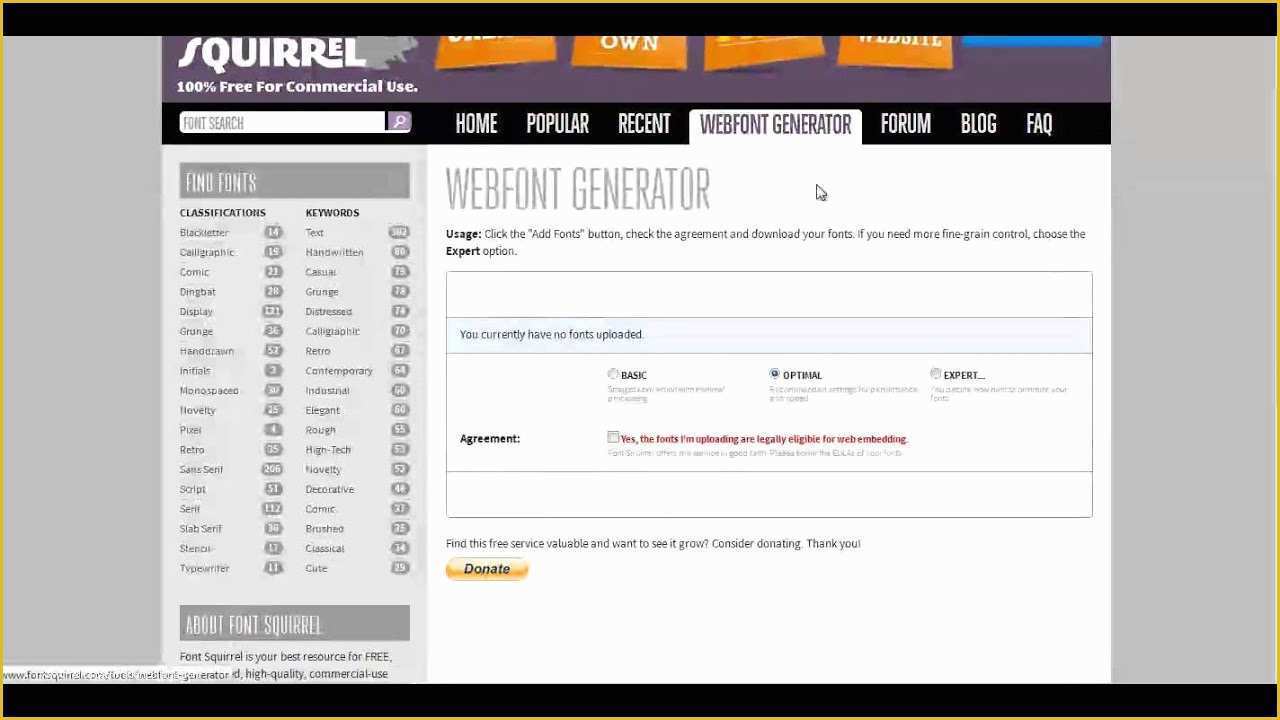Open the Casual keyword
The width and height of the screenshot is (1280, 720).
tap(320, 272)
